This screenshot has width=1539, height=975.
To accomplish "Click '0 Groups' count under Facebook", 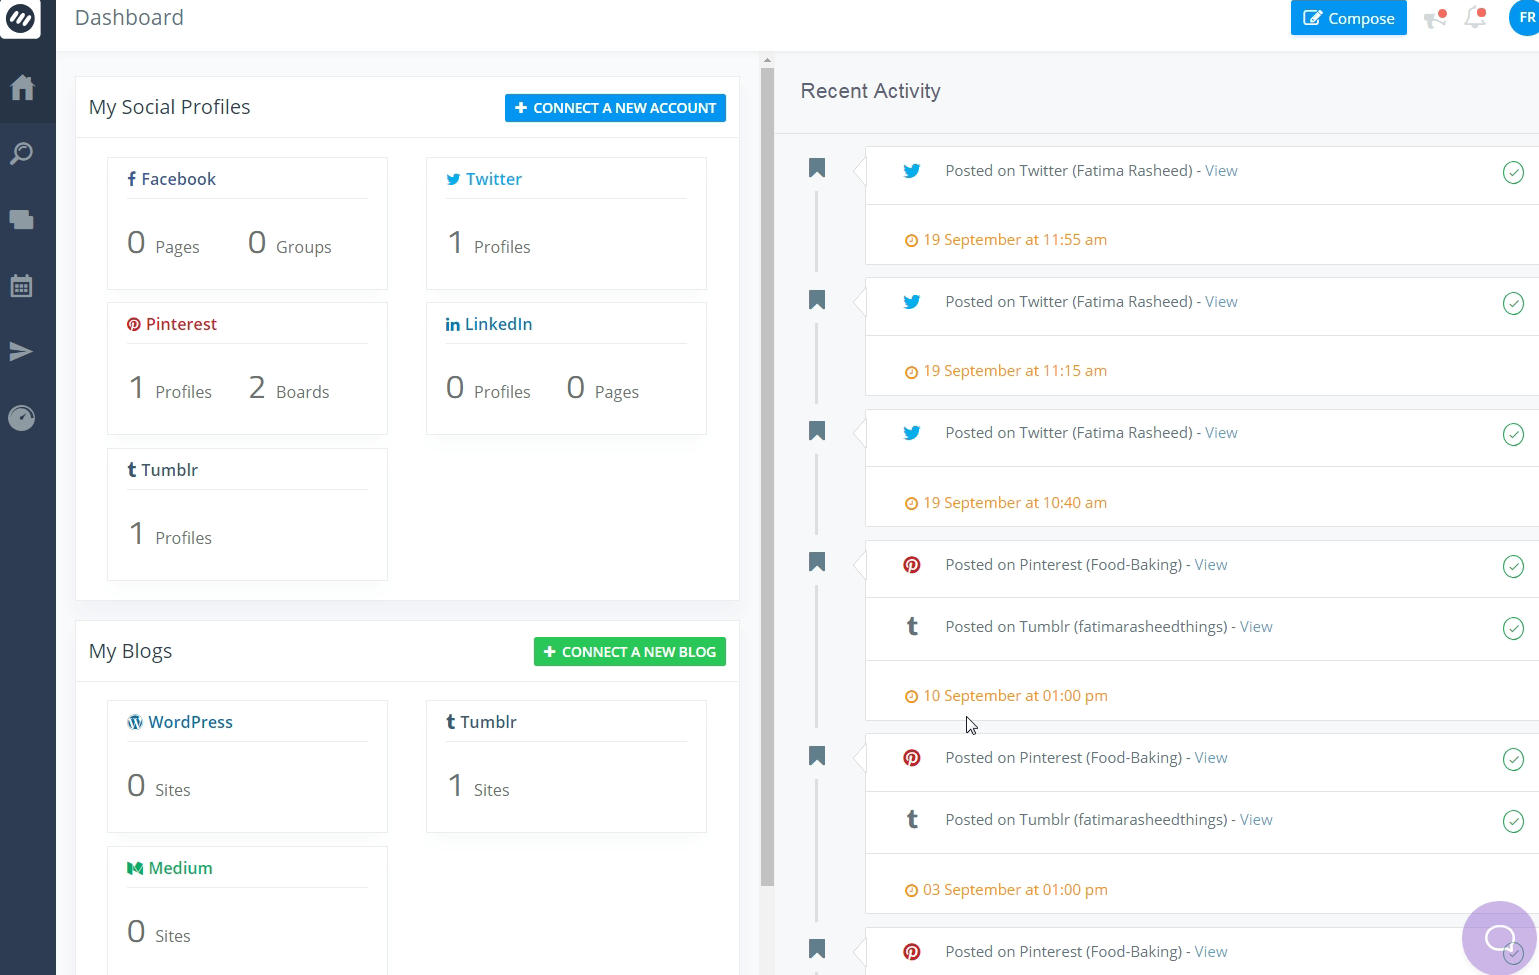I will 290,243.
